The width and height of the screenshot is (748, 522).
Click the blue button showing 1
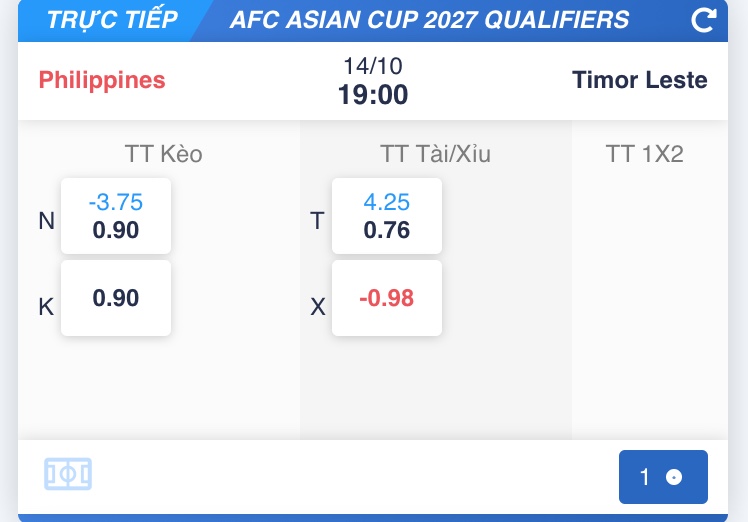click(x=662, y=477)
